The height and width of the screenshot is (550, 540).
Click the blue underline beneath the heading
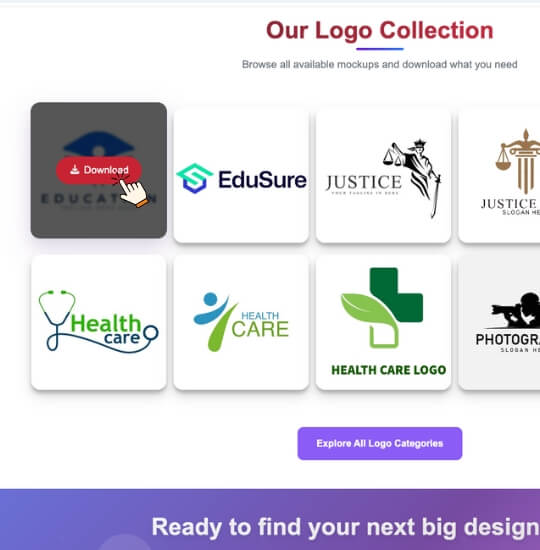(x=380, y=49)
